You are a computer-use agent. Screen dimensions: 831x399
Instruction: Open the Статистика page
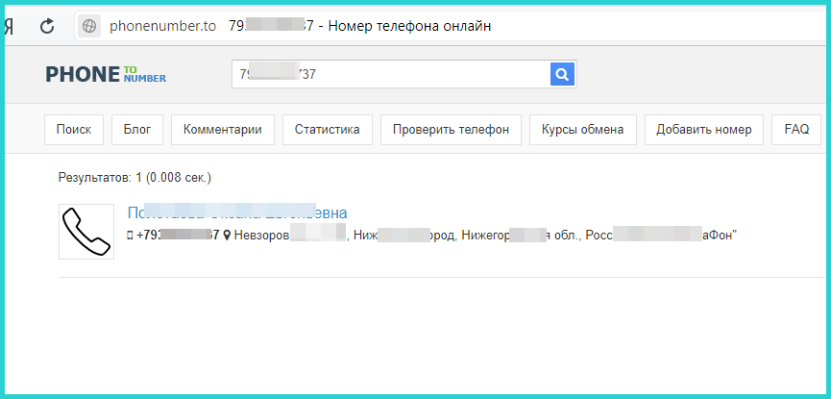point(327,129)
